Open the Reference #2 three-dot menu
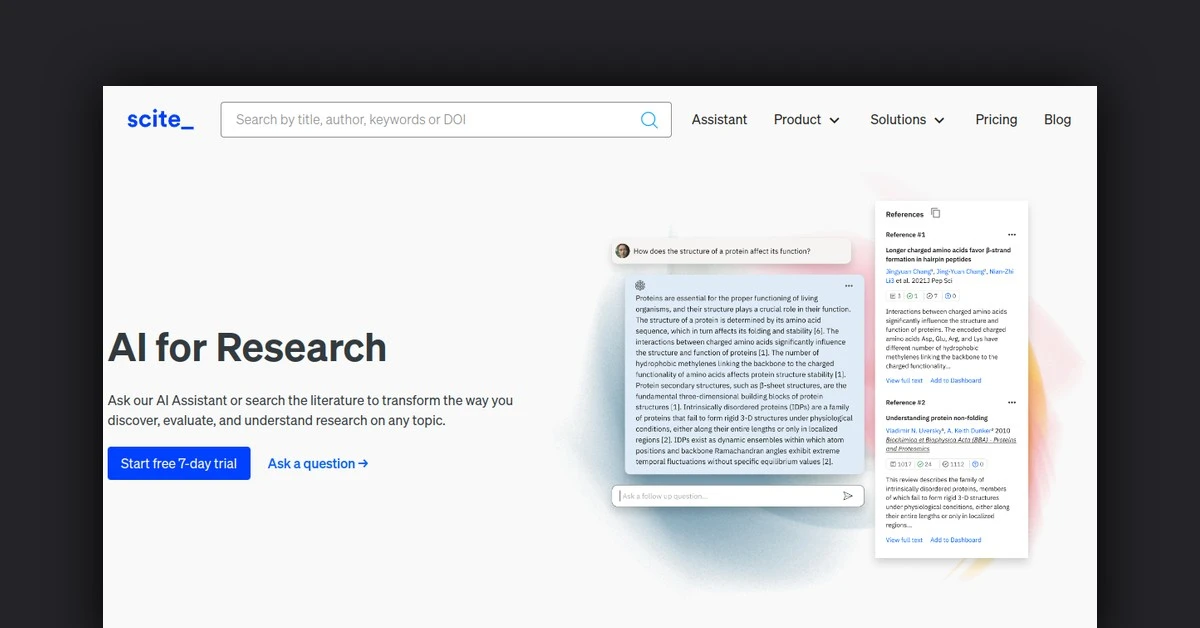 (1012, 402)
